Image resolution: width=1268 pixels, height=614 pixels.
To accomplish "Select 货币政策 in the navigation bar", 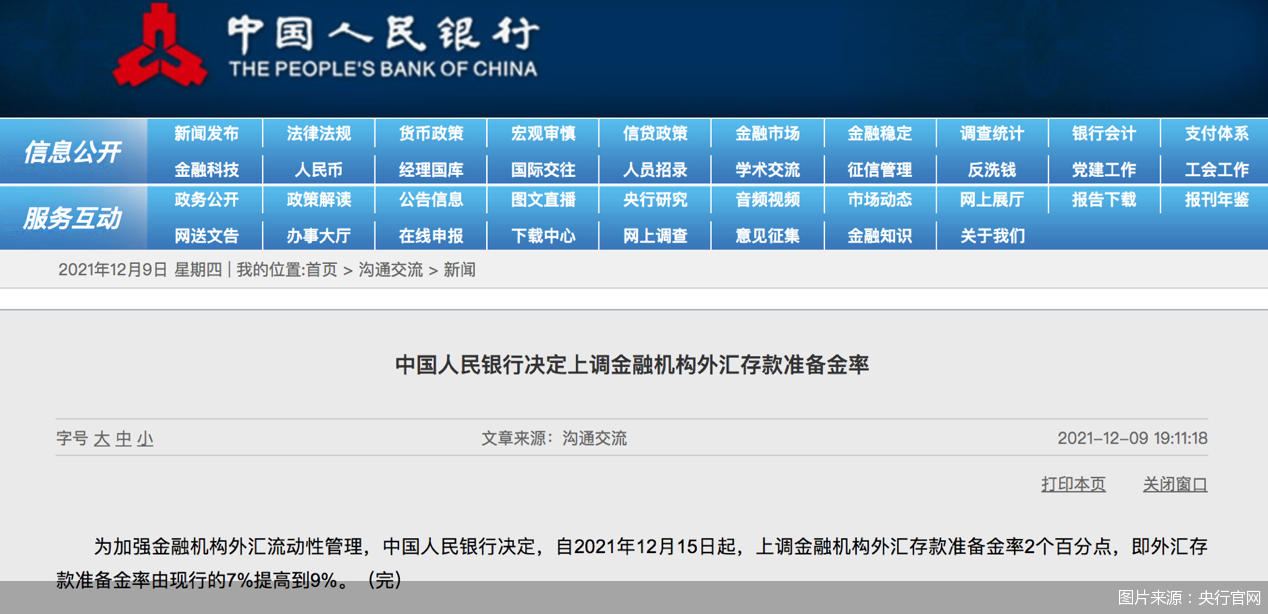I will (431, 134).
